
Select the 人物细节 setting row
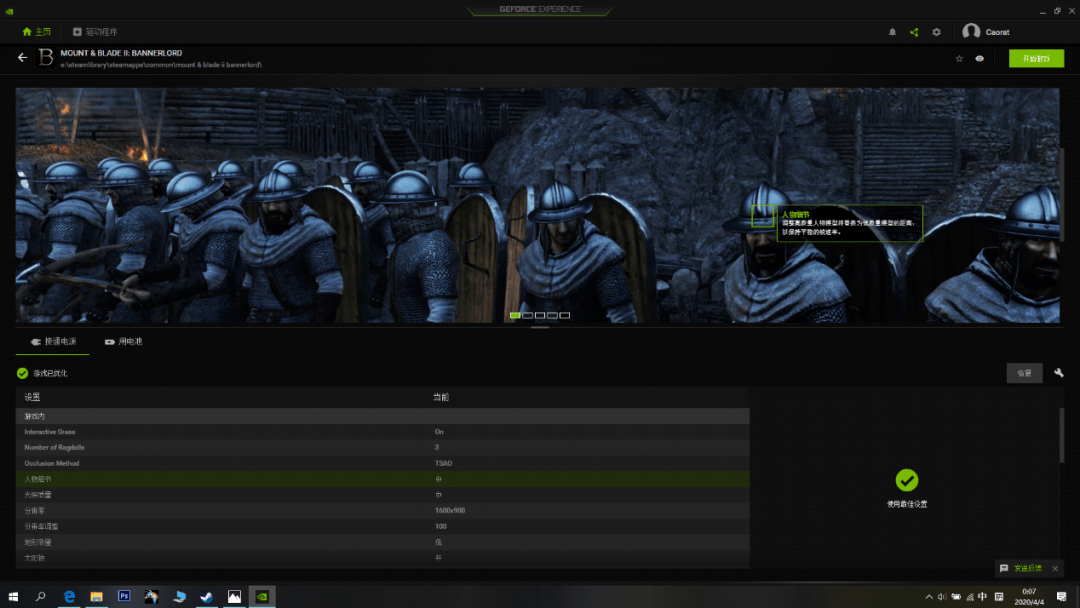tap(382, 479)
